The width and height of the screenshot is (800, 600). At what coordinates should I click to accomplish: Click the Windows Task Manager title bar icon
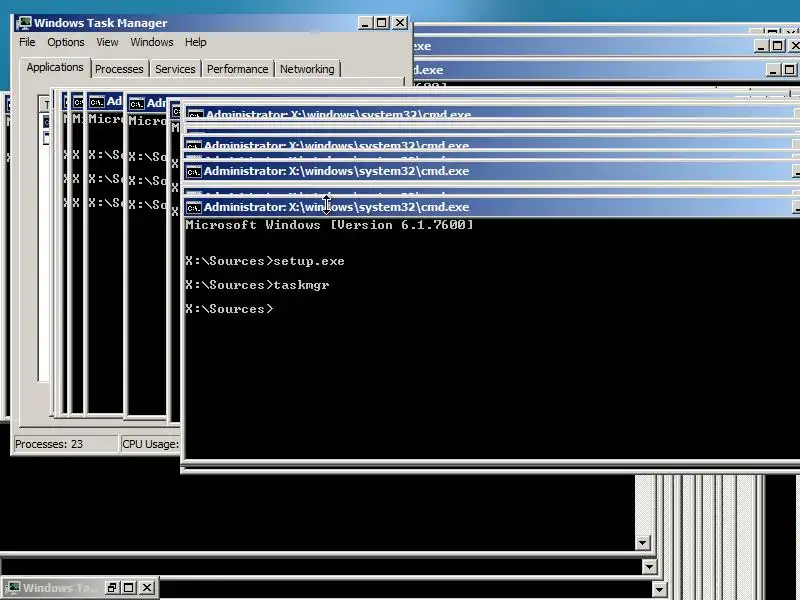pos(24,23)
